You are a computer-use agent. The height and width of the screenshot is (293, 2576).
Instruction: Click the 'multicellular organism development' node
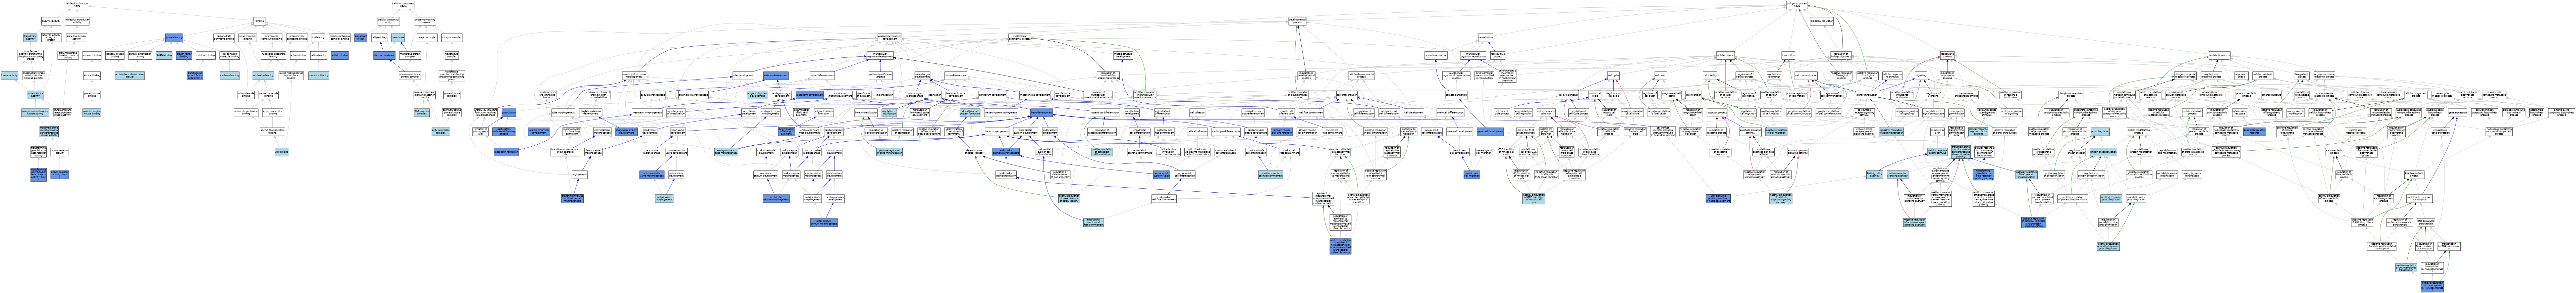[x=880, y=55]
